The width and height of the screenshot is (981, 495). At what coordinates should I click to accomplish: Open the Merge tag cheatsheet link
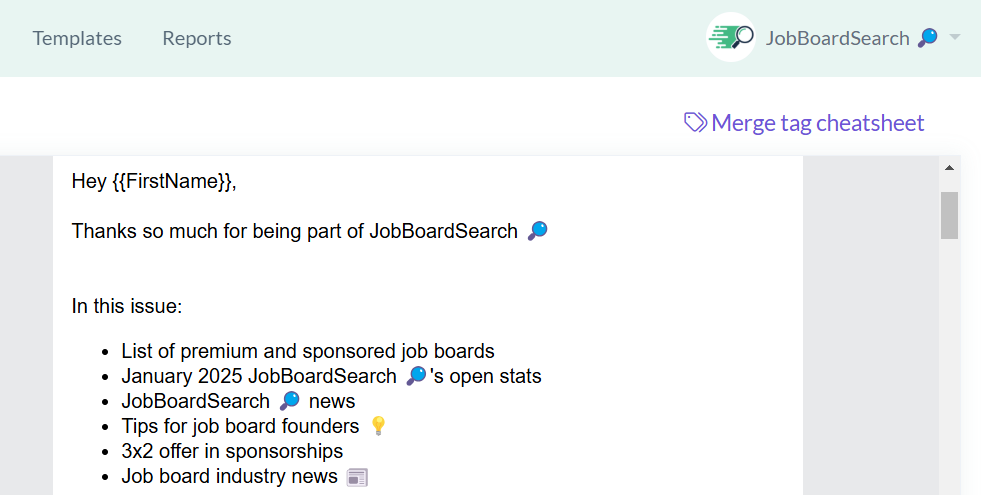pyautogui.click(x=817, y=123)
